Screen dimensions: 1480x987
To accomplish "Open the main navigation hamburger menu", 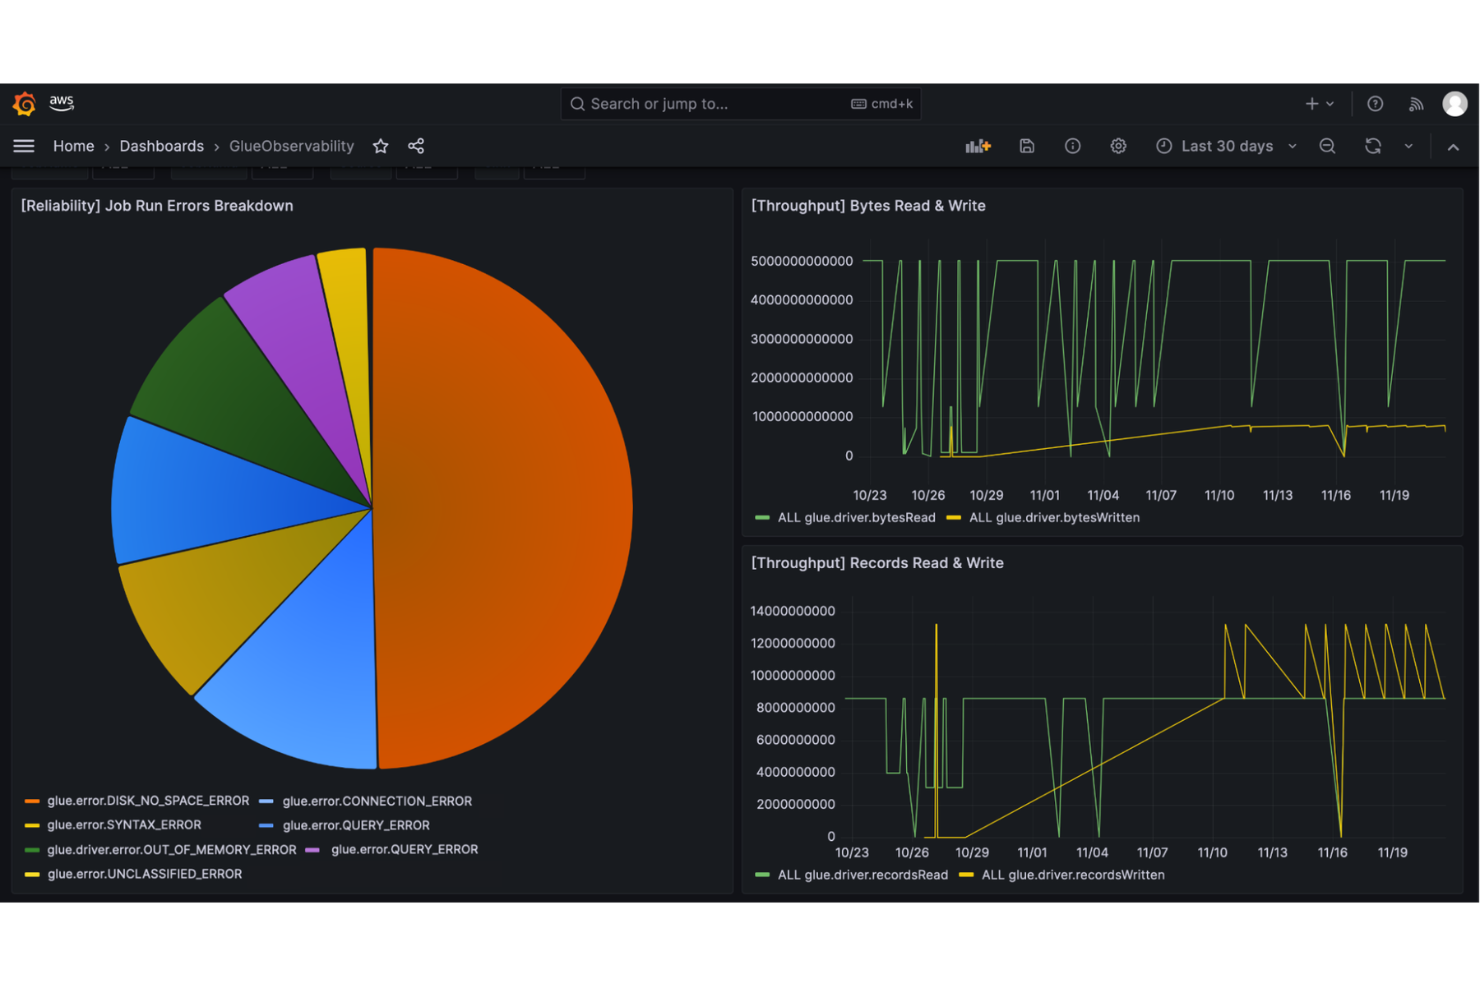I will pyautogui.click(x=23, y=145).
